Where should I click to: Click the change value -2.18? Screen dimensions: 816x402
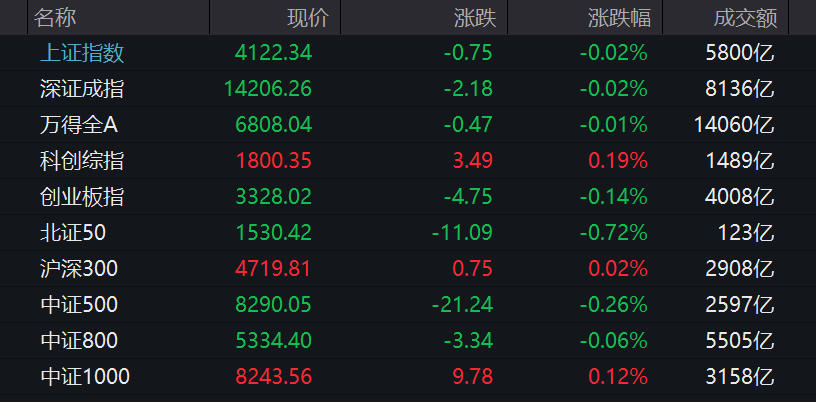[468, 89]
